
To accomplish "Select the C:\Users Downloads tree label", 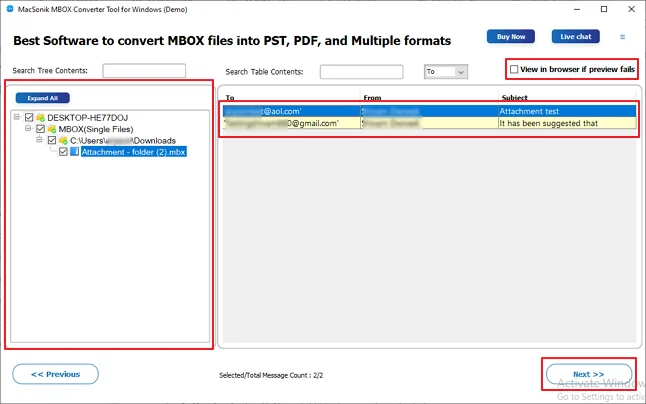I will (x=123, y=141).
